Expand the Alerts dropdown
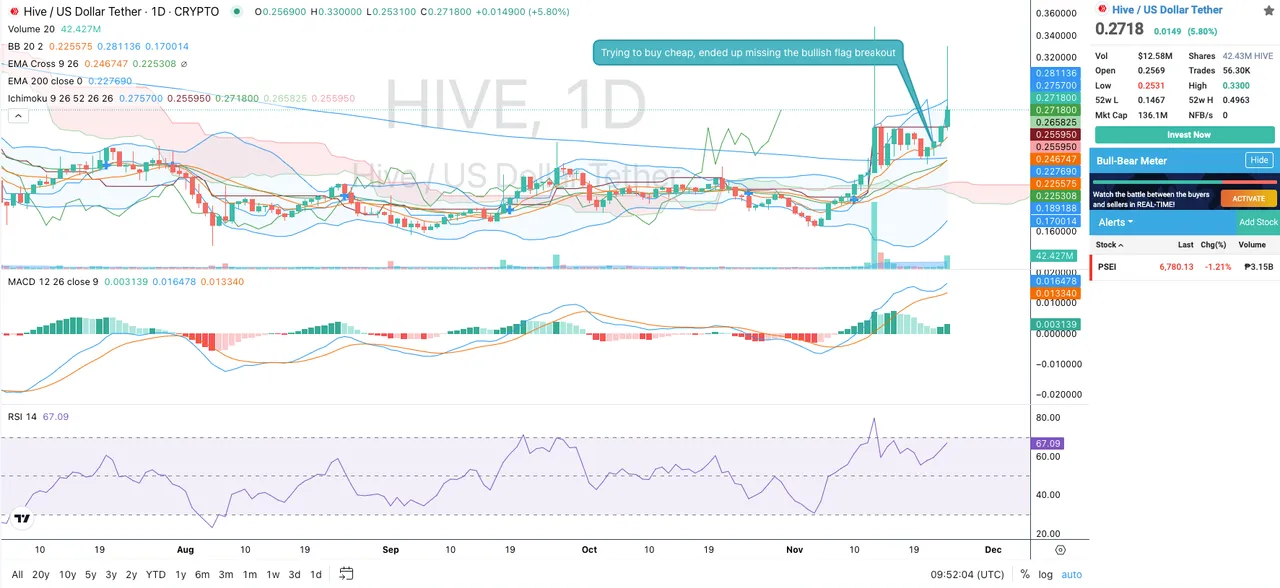 click(1115, 223)
